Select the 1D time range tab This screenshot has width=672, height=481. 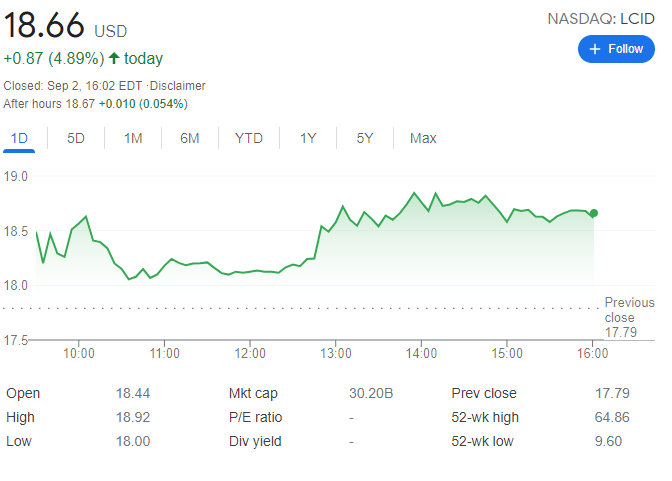point(19,138)
